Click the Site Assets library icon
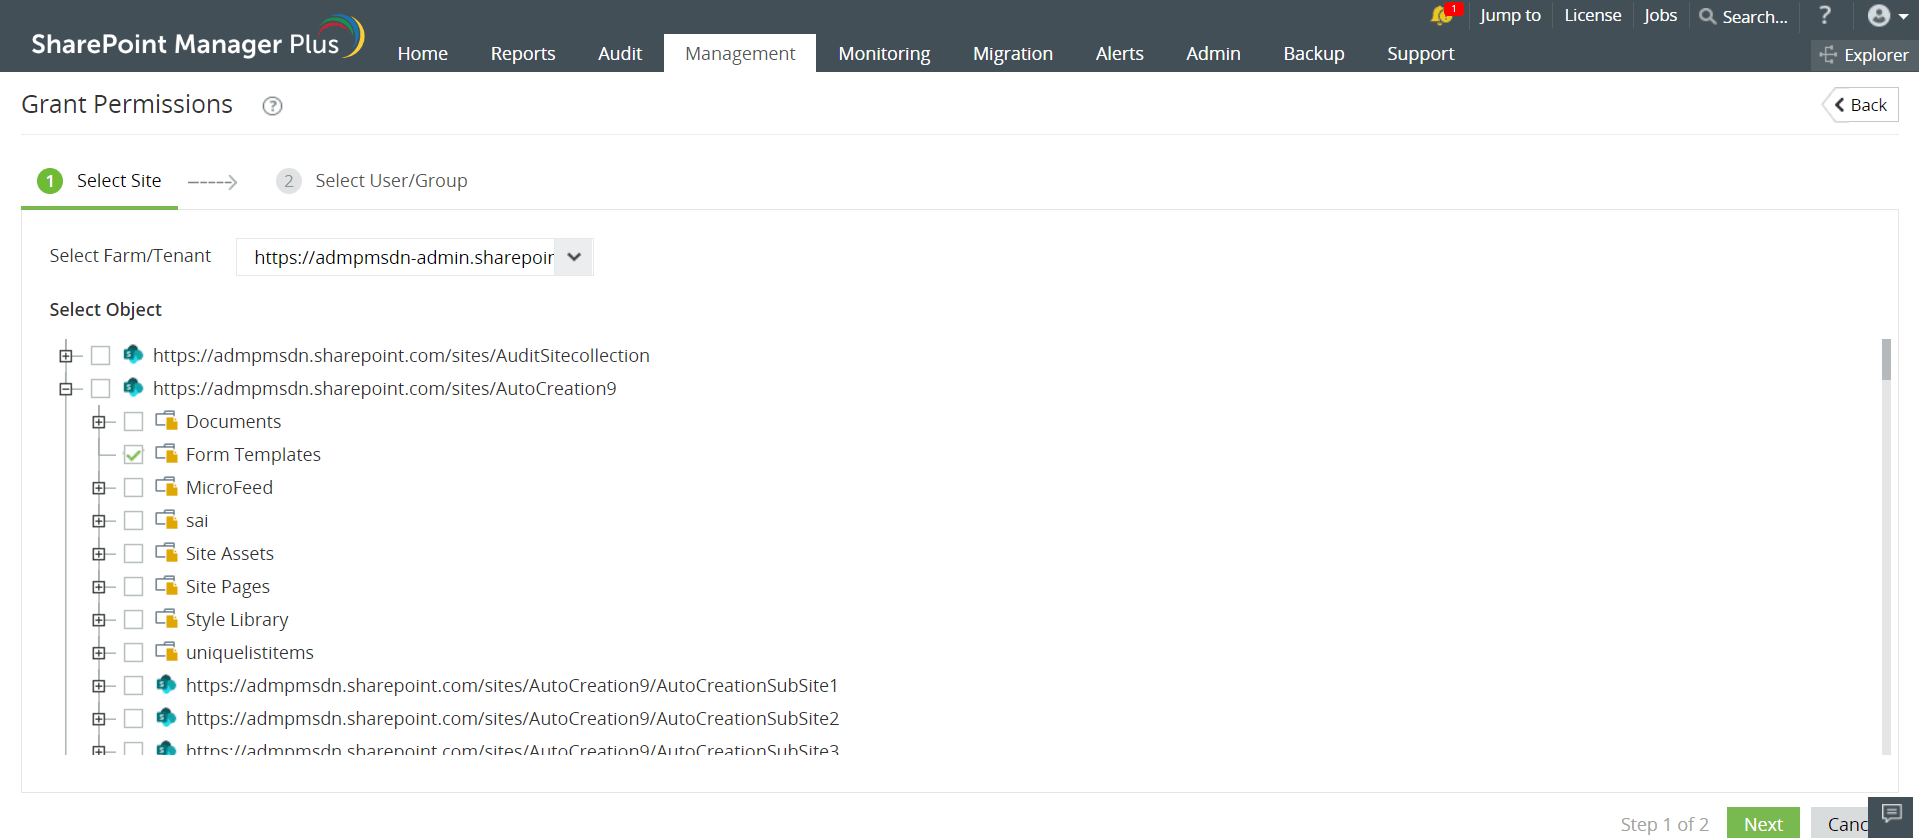The width and height of the screenshot is (1919, 838). tap(166, 552)
